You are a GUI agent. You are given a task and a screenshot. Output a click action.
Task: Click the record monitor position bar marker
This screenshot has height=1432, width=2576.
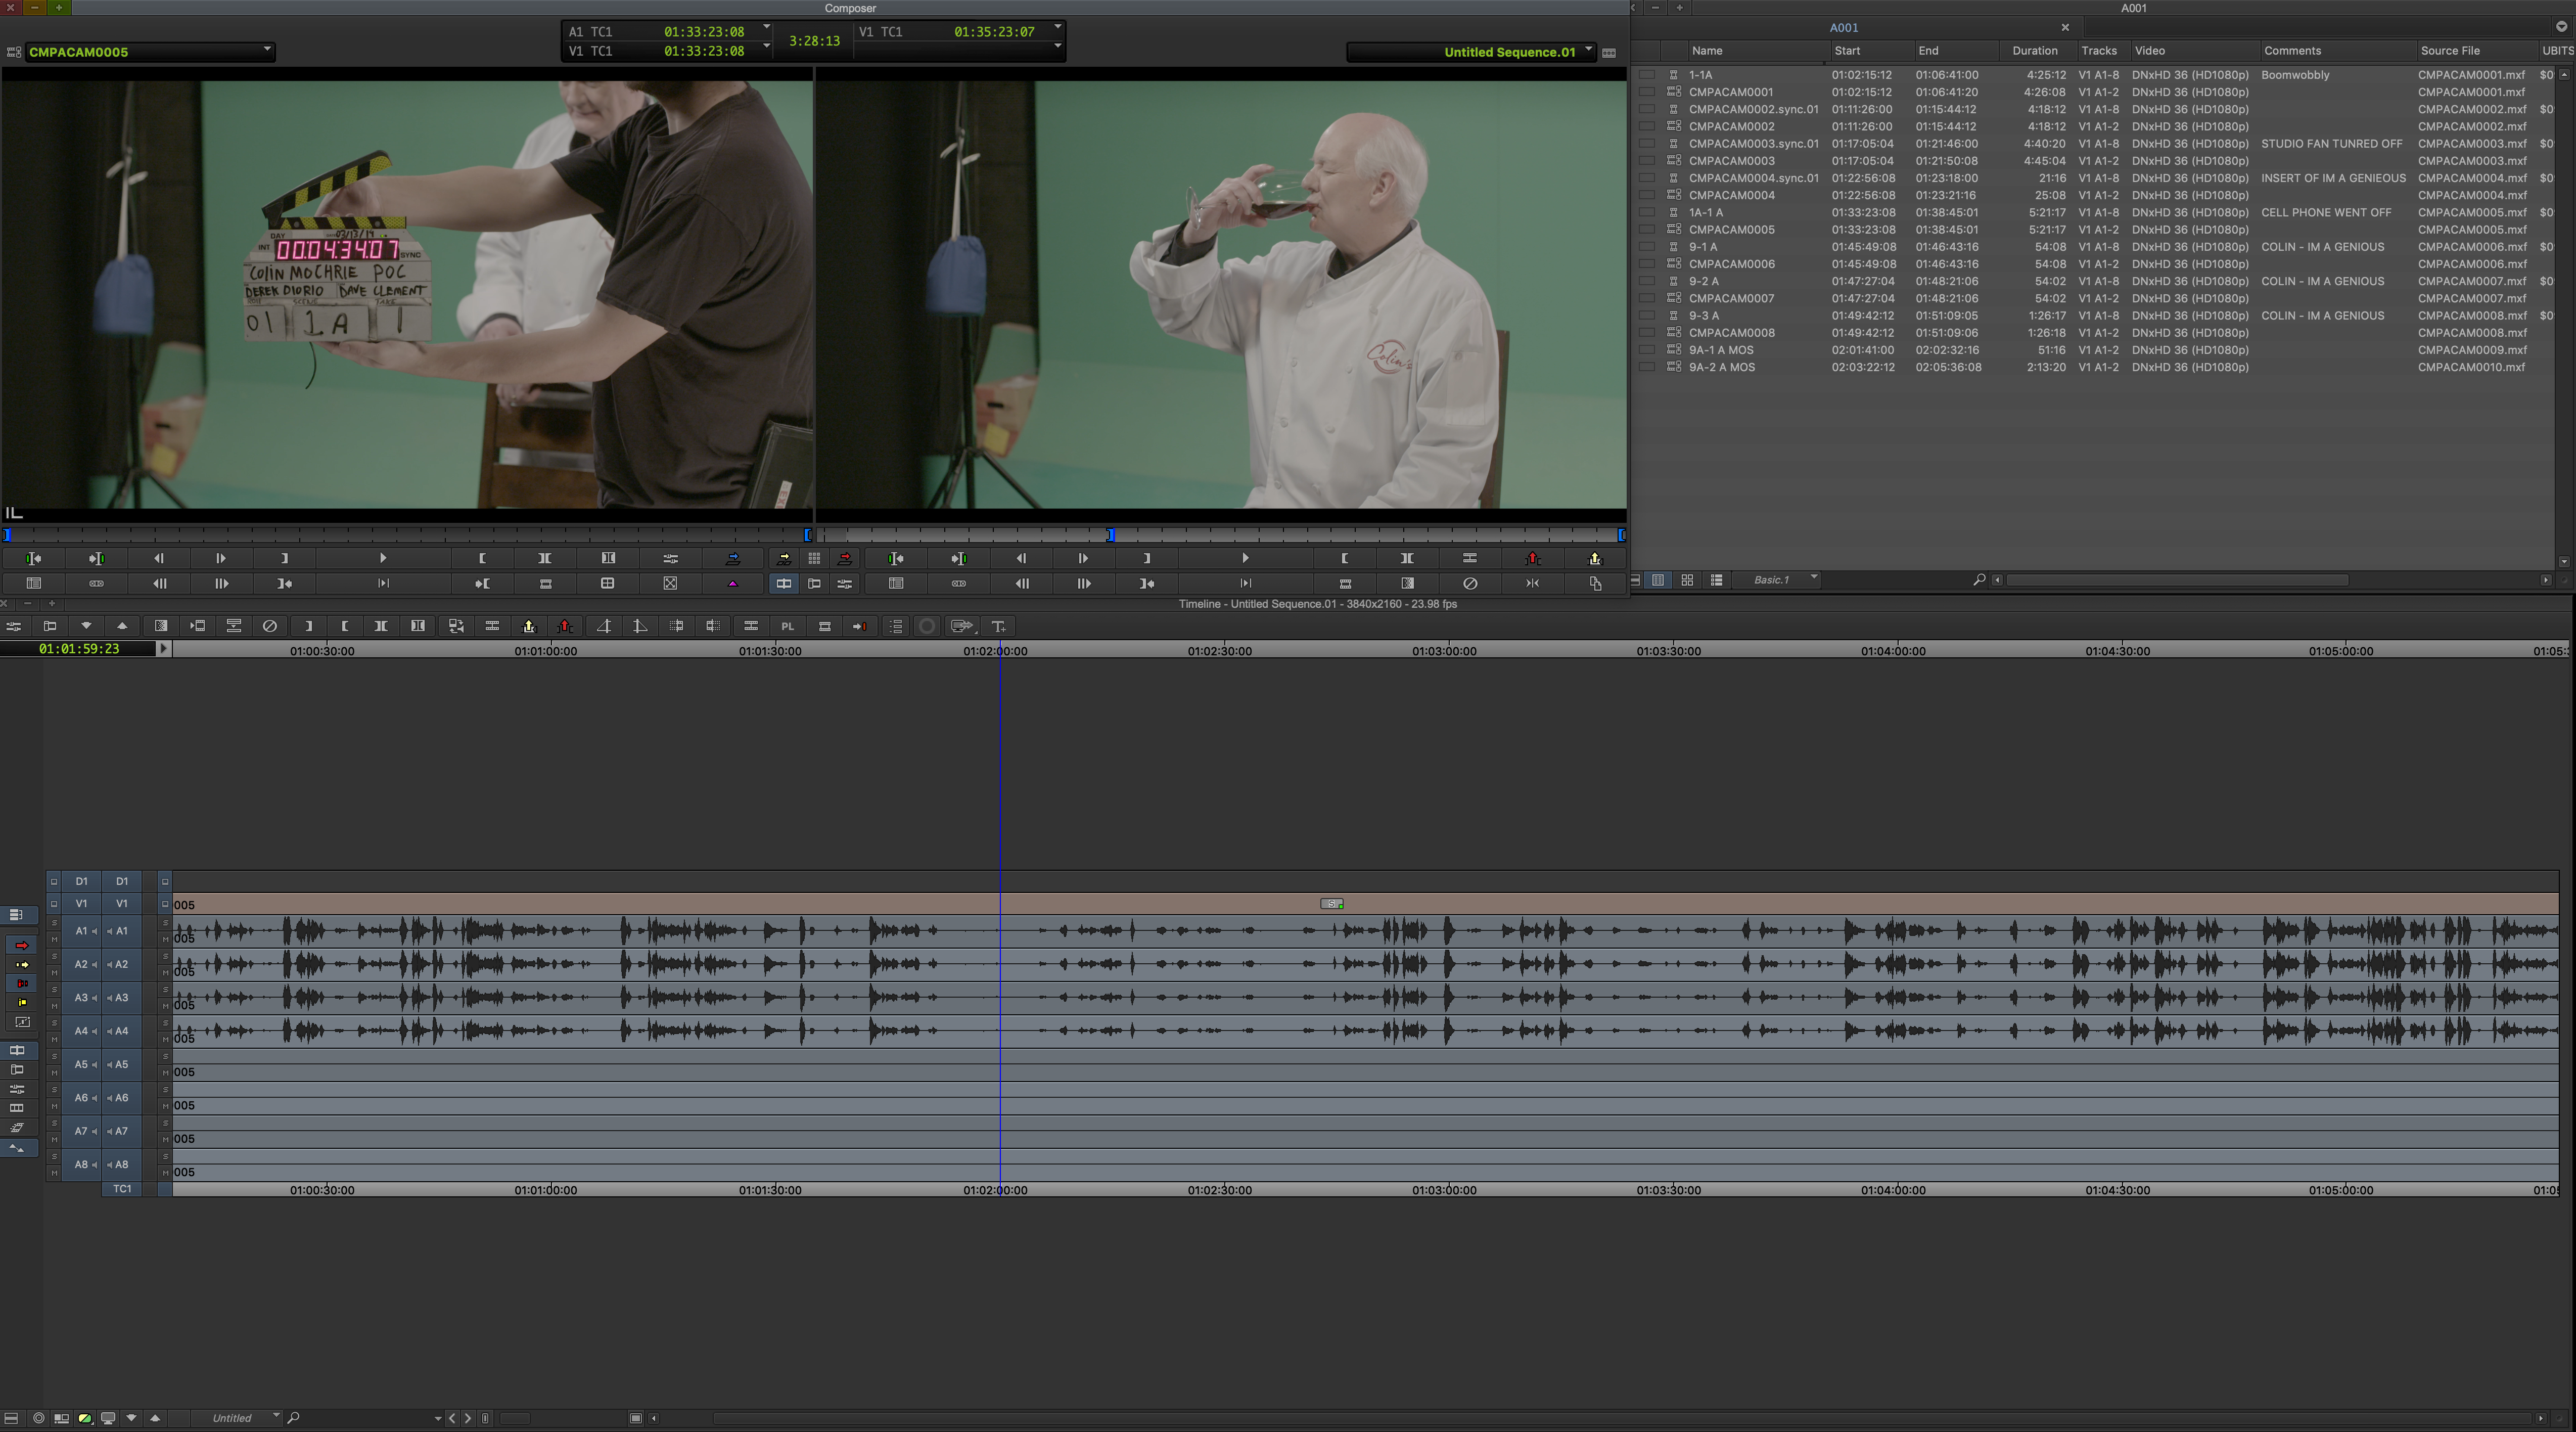pyautogui.click(x=1110, y=535)
